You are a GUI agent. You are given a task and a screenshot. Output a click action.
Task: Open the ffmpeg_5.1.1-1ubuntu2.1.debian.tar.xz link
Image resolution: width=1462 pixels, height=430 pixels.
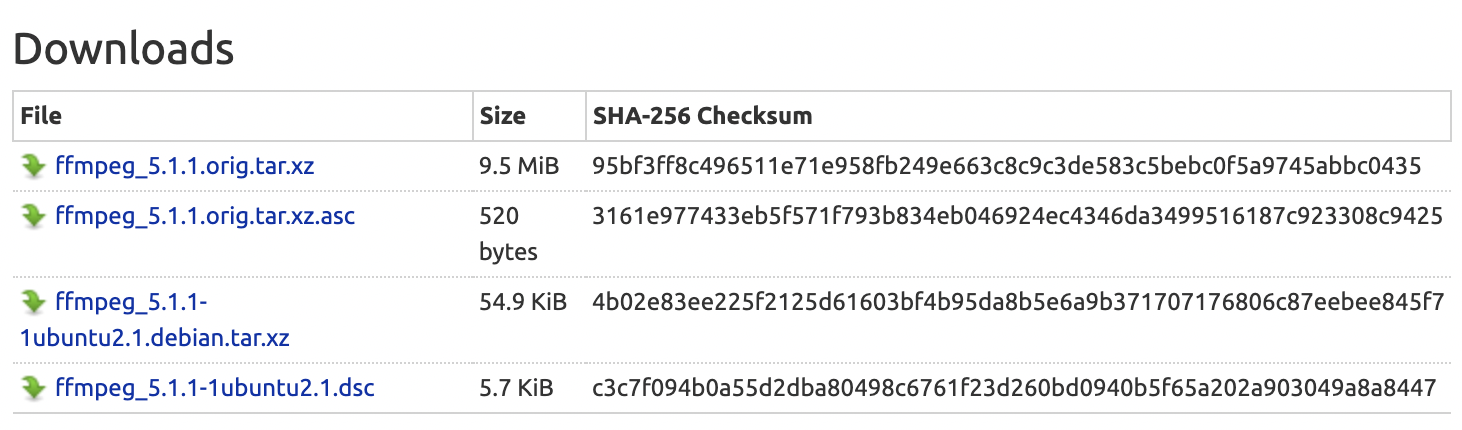[155, 319]
